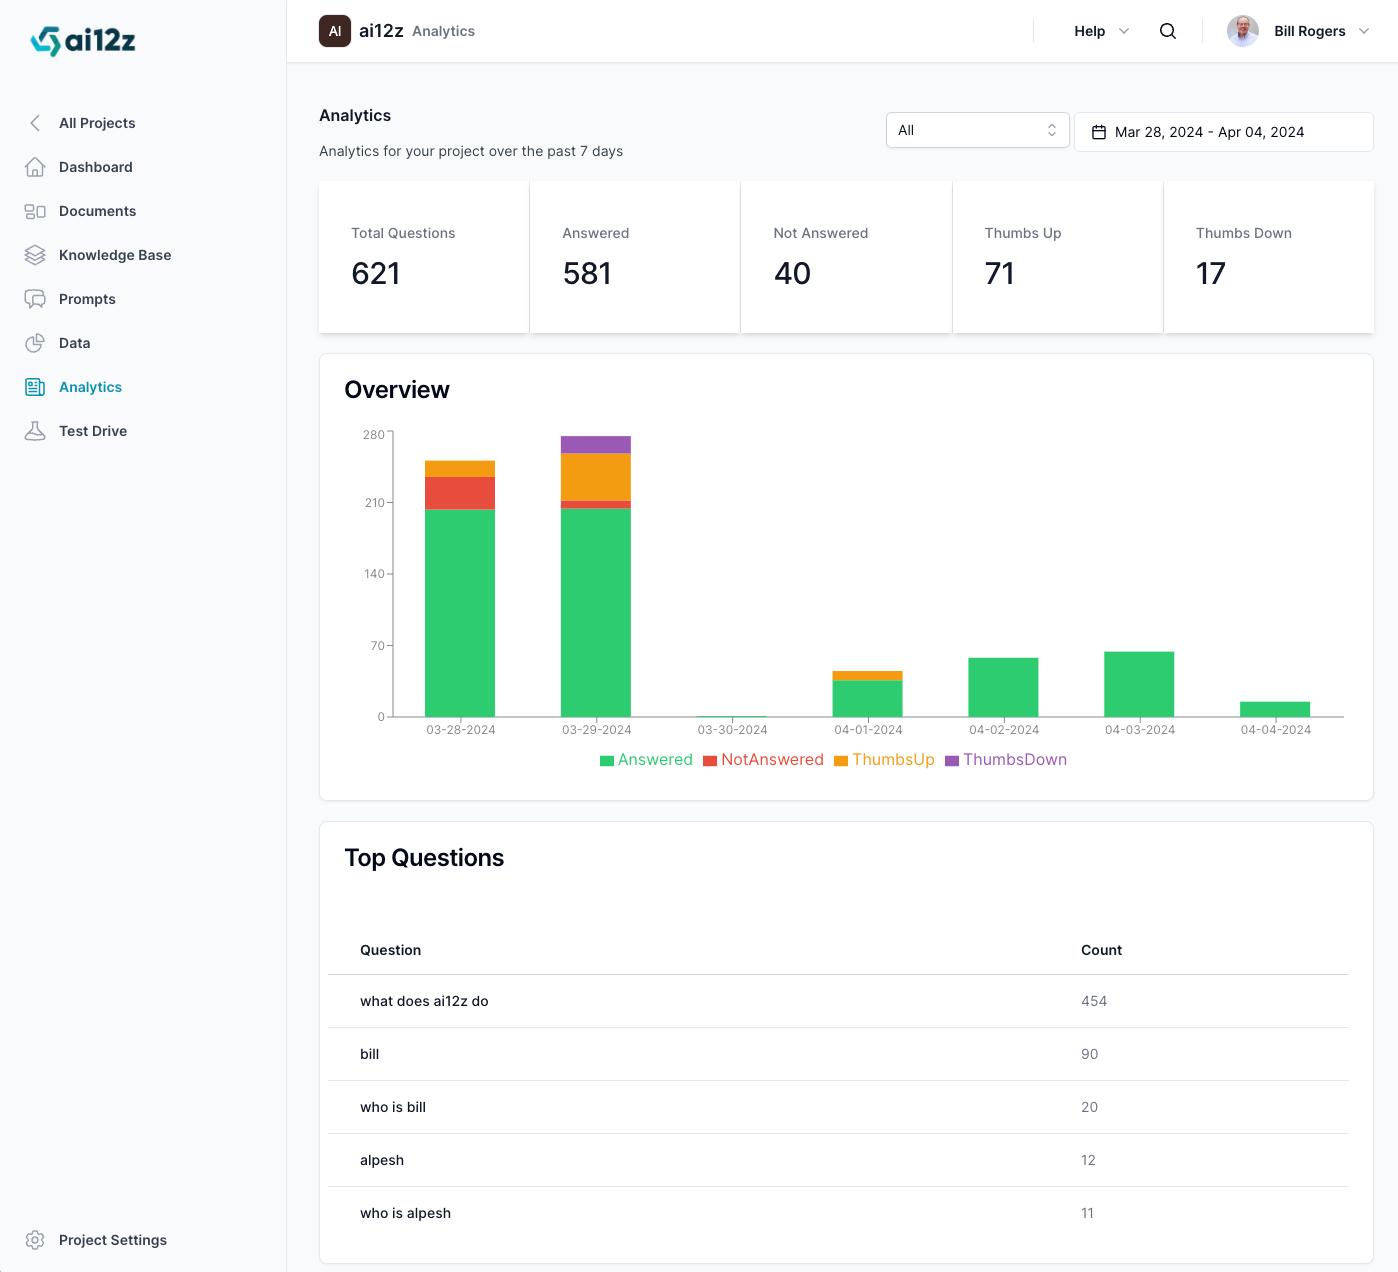Click the 'bill' question row
The image size is (1398, 1272).
pyautogui.click(x=838, y=1054)
